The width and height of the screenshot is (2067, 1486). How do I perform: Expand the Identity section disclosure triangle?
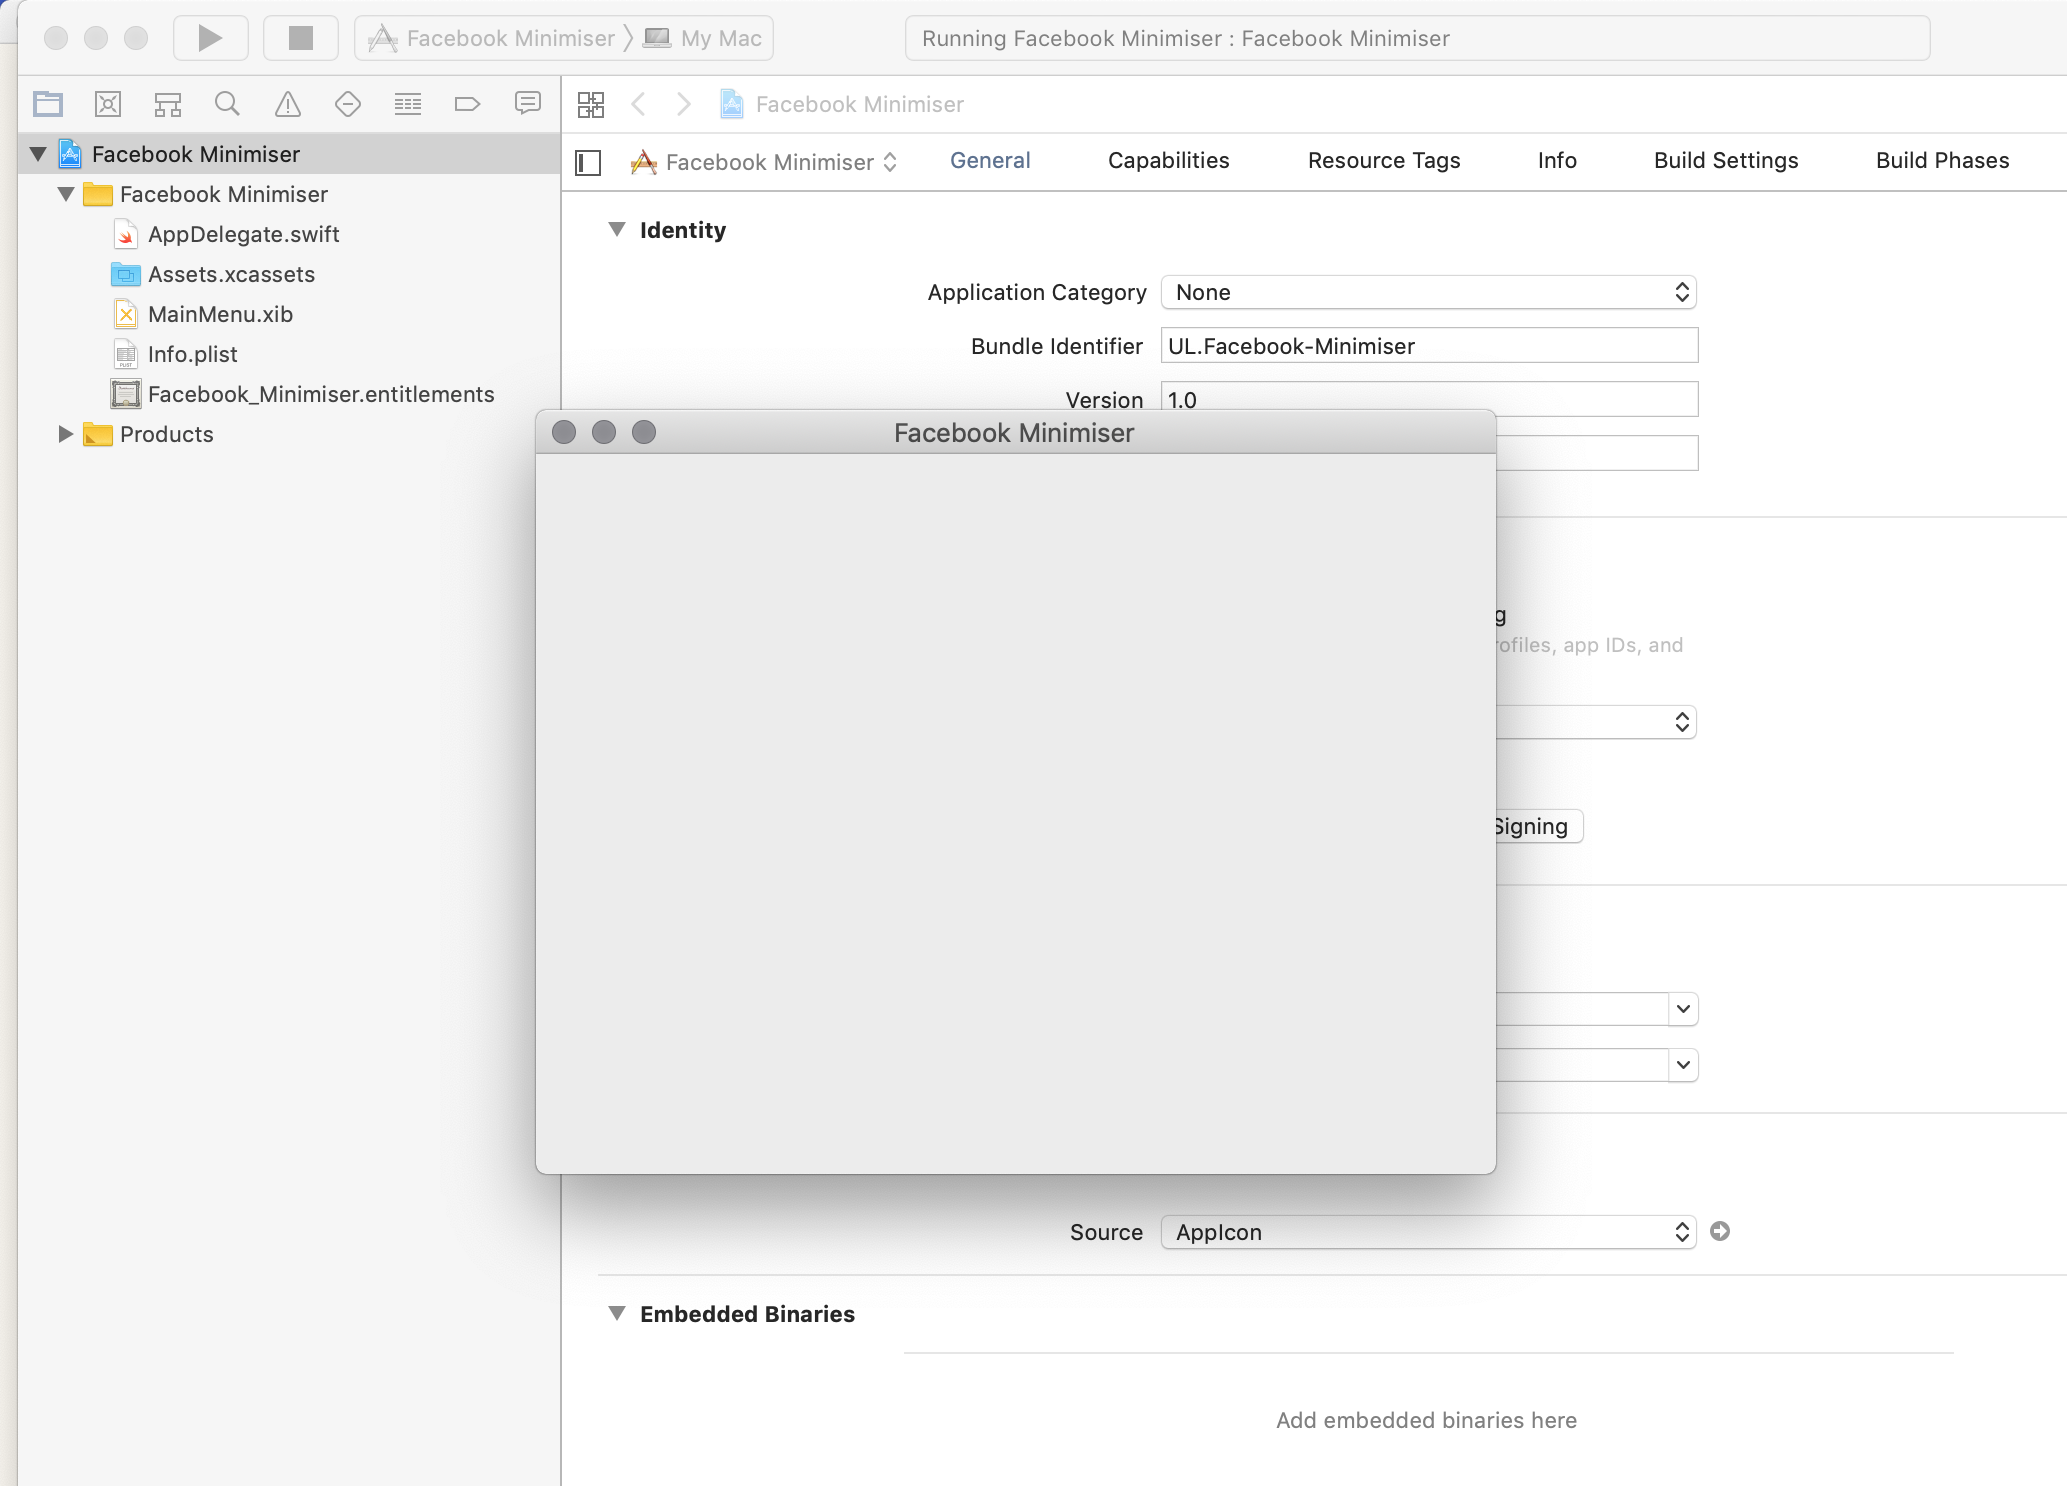coord(616,228)
